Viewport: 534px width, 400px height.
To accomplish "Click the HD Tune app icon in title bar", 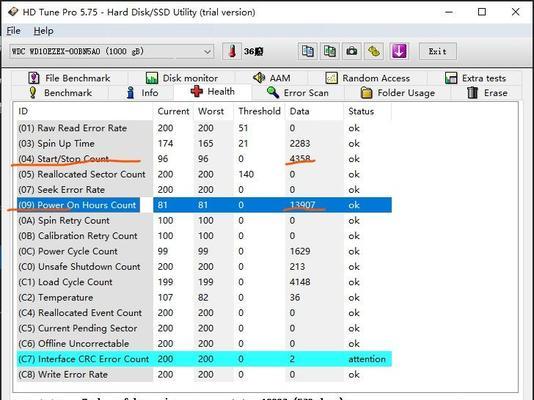I will click(x=13, y=12).
